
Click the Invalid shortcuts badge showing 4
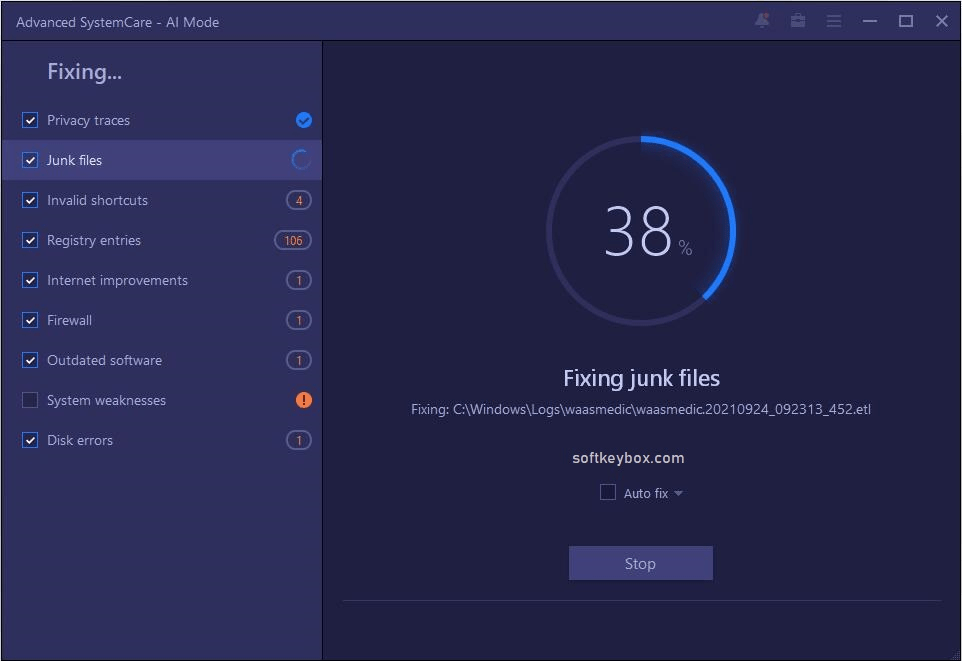pyautogui.click(x=298, y=200)
